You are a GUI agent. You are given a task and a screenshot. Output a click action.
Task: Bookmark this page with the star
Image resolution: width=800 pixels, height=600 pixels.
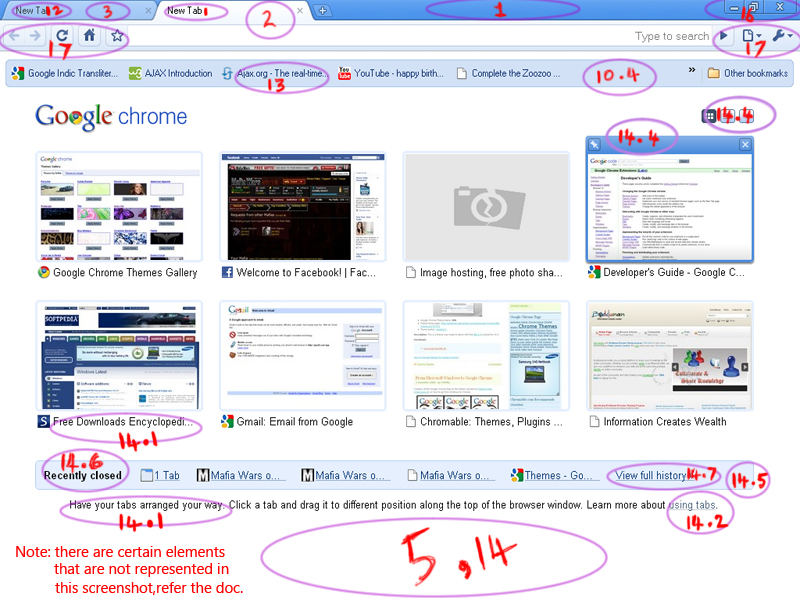click(x=117, y=36)
